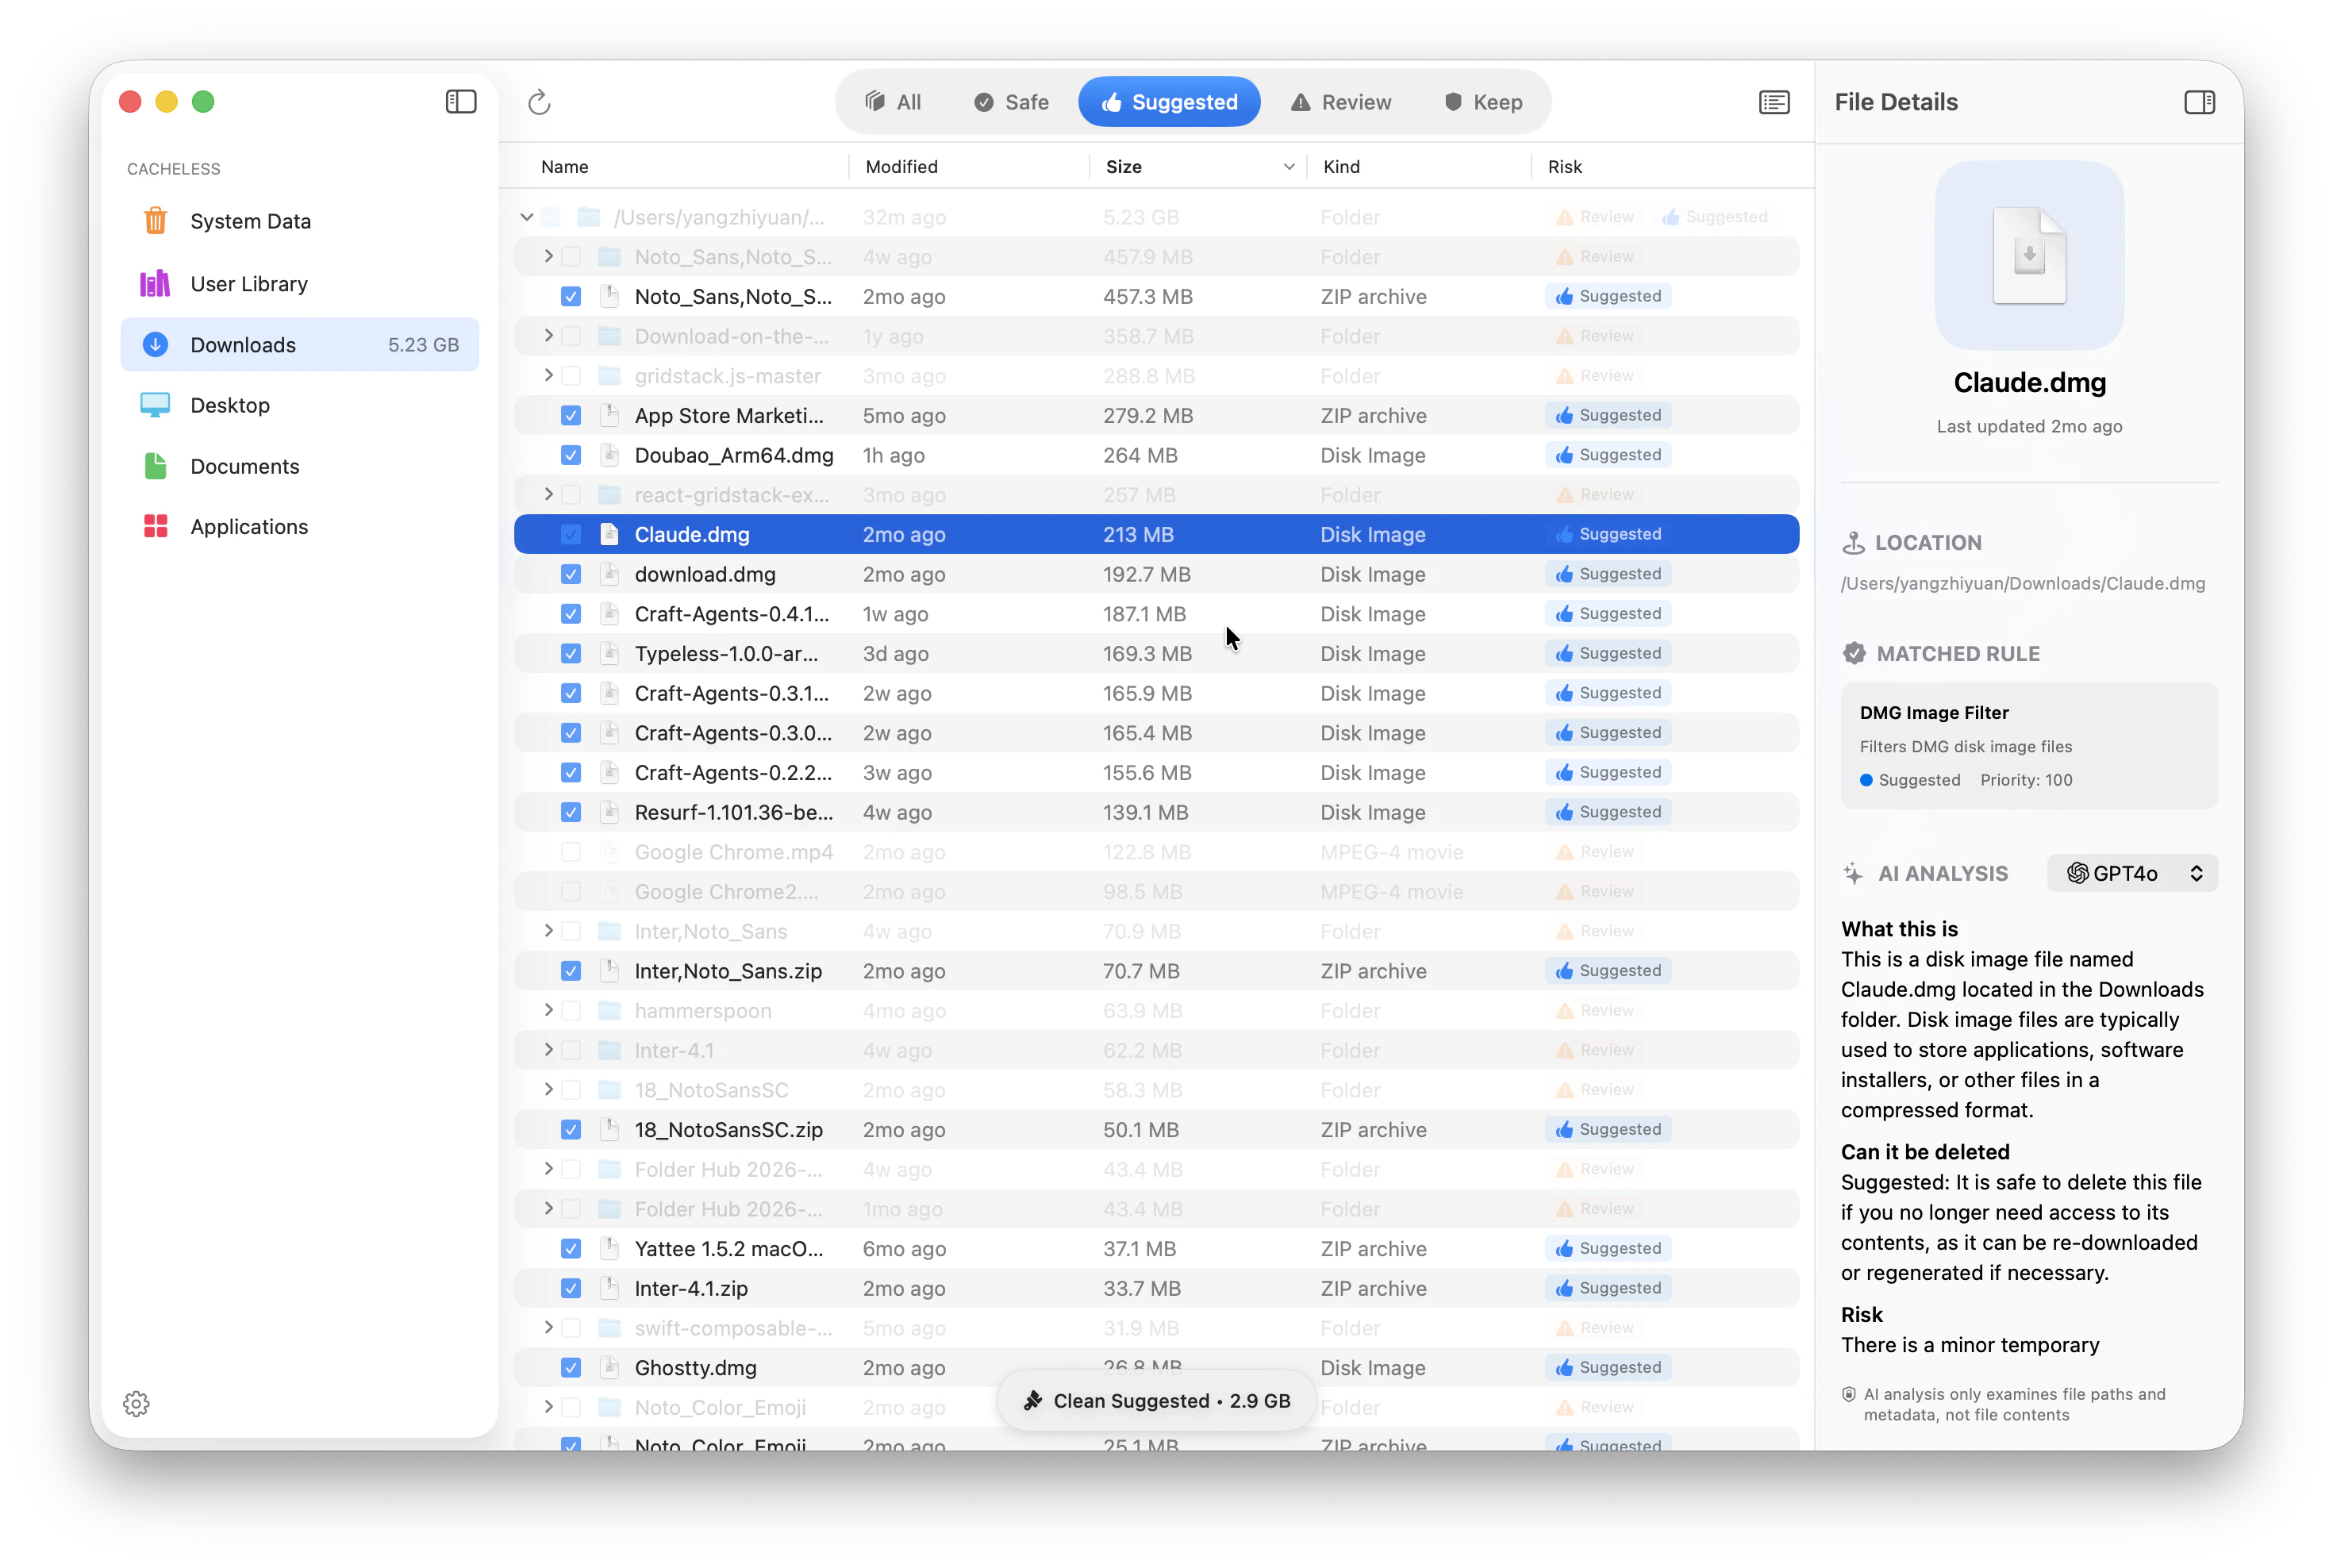Select User Library in sidebar
This screenshot has height=1568, width=2333.
click(249, 284)
